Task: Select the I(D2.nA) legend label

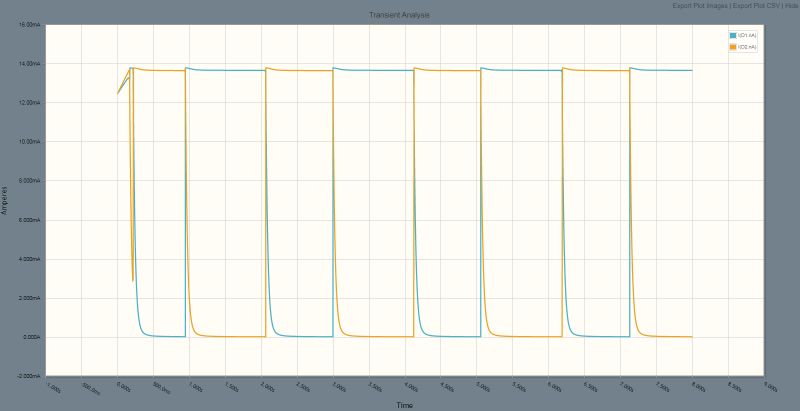Action: coord(747,47)
